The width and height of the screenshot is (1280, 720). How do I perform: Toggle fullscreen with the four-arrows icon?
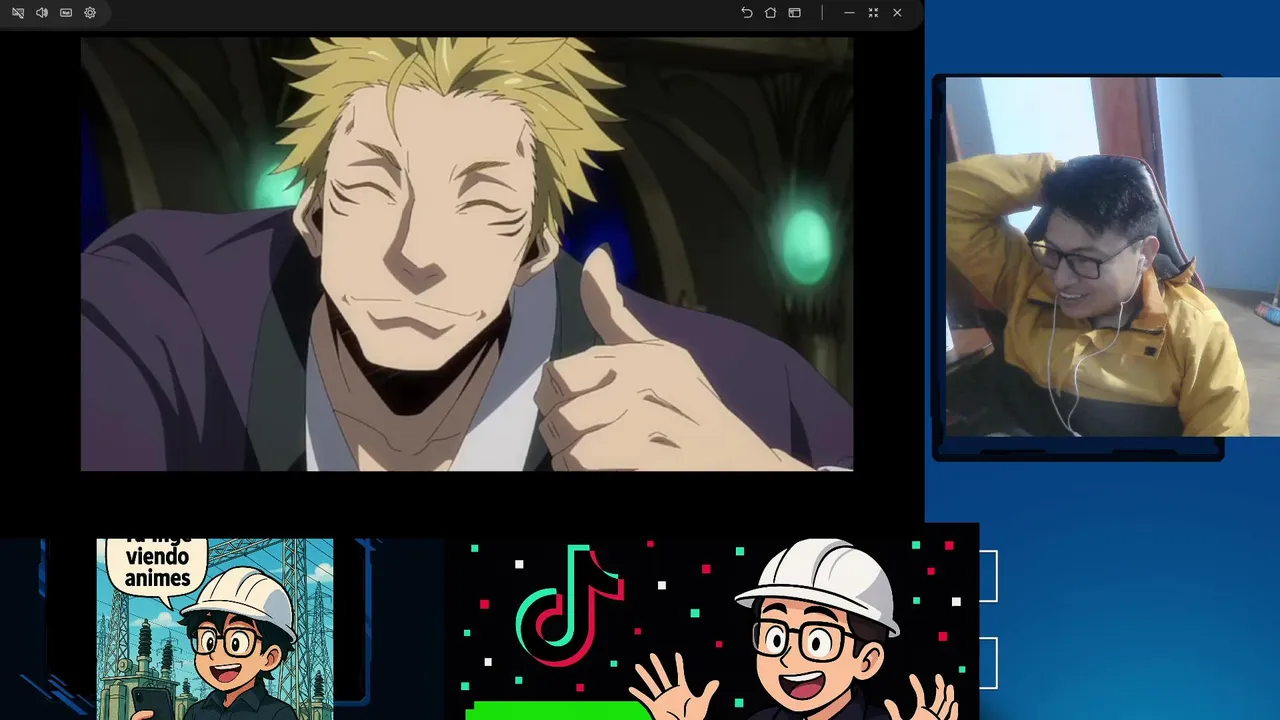pos(873,13)
